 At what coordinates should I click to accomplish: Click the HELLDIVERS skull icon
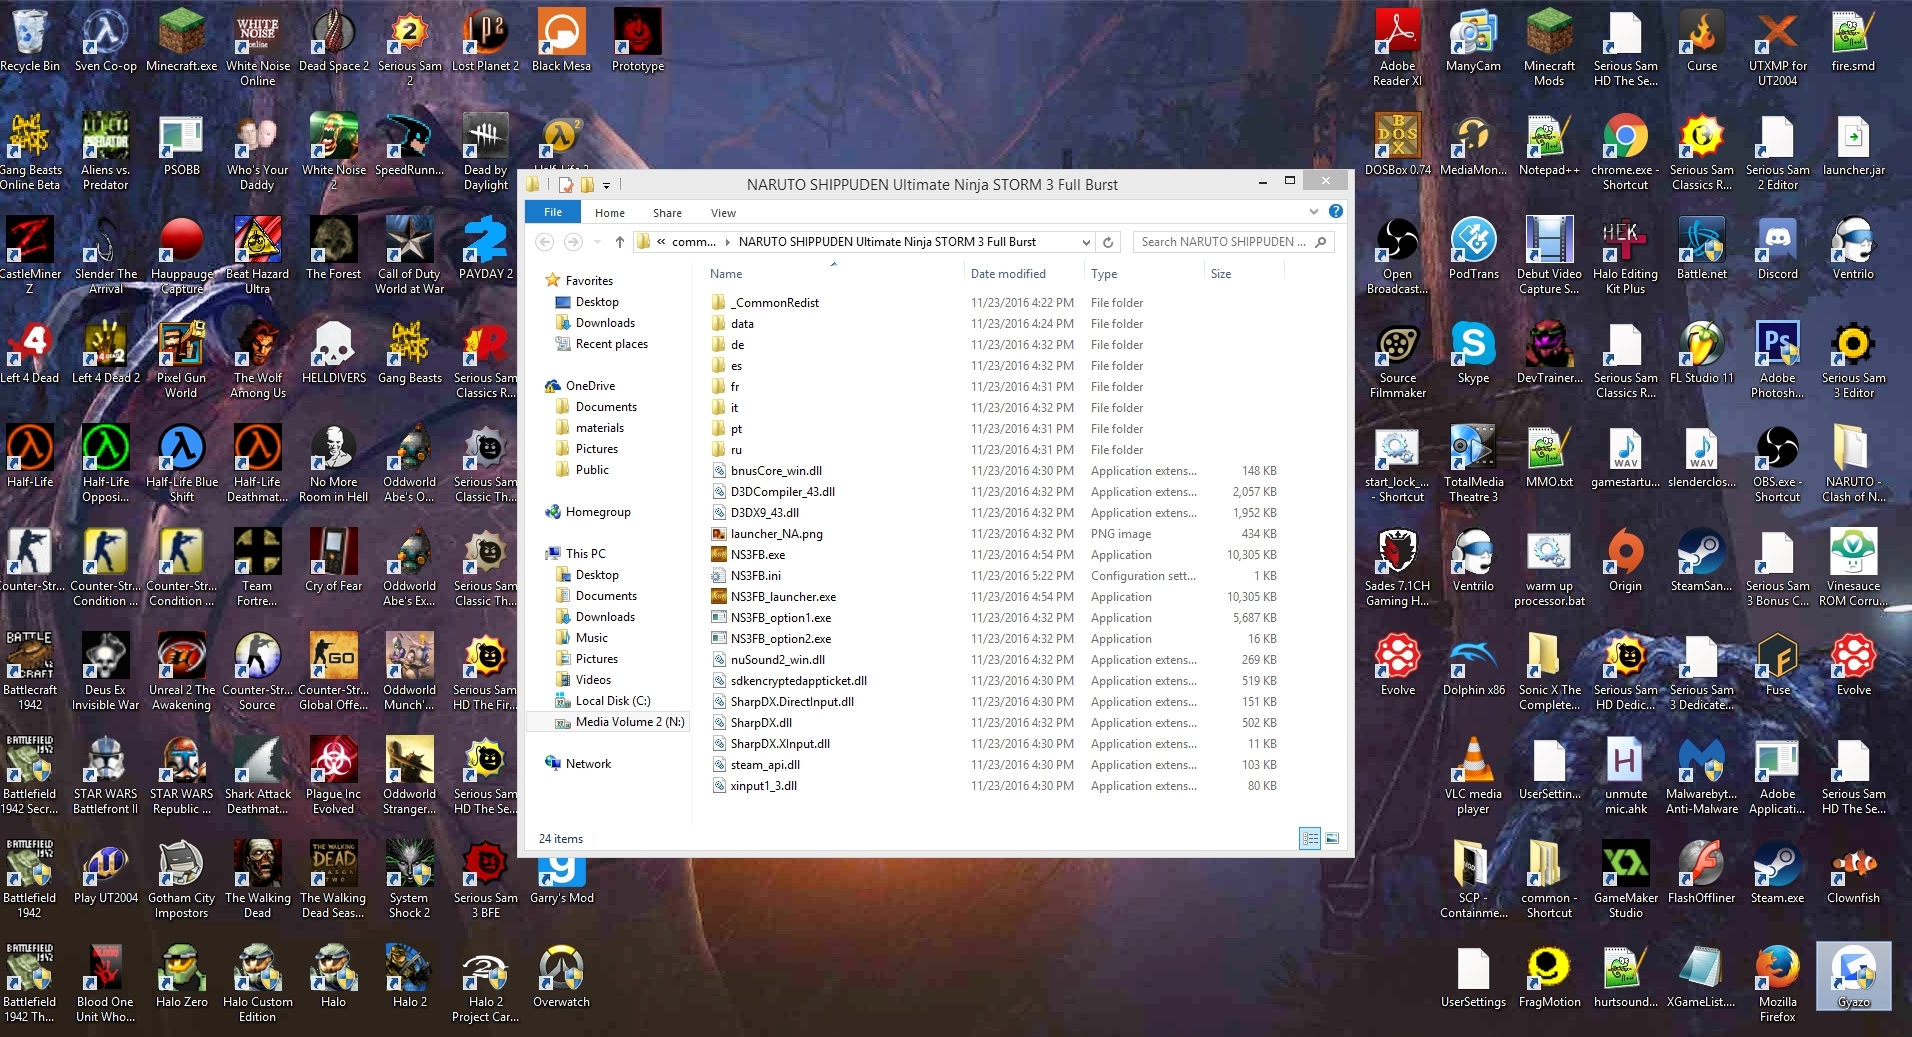334,352
